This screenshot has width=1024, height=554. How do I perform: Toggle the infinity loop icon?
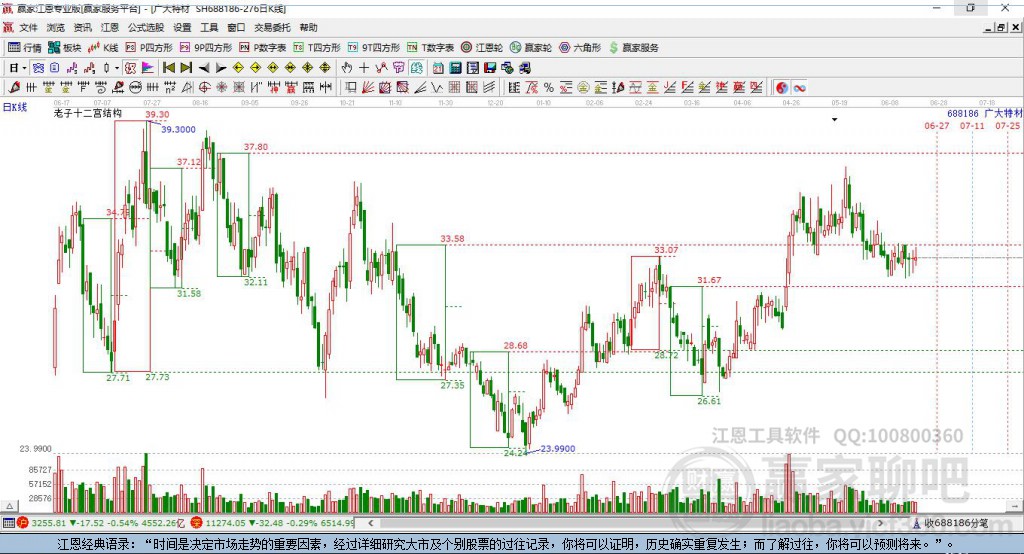click(x=799, y=88)
